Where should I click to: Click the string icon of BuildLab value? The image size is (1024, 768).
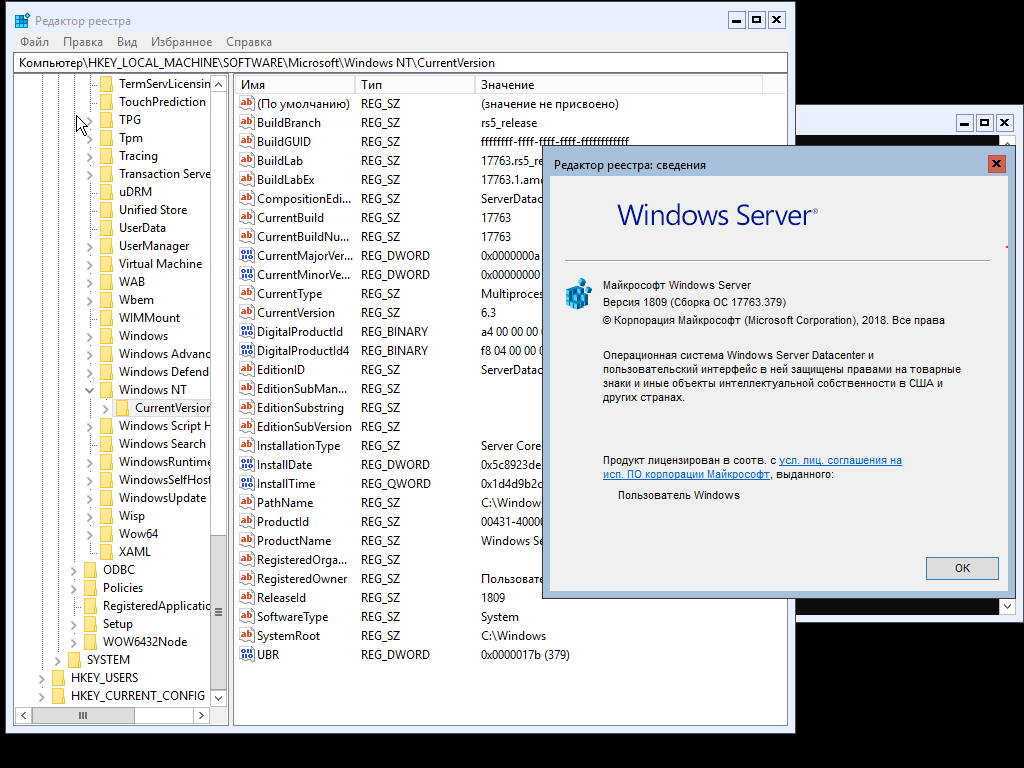pos(246,160)
